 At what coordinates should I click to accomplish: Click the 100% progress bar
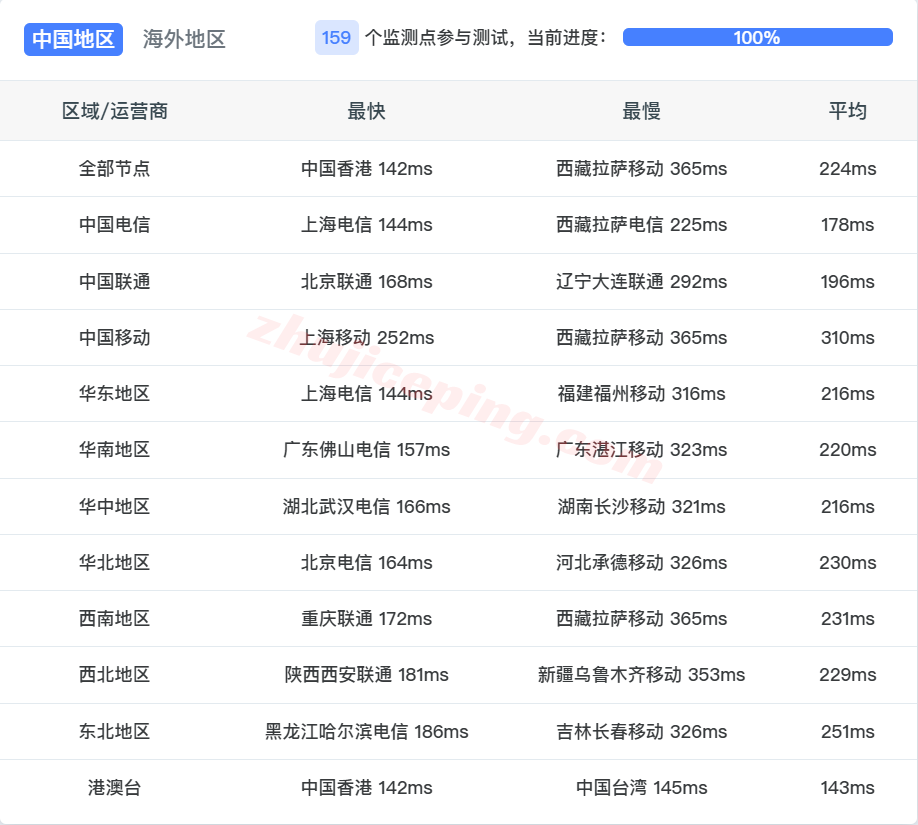(756, 37)
